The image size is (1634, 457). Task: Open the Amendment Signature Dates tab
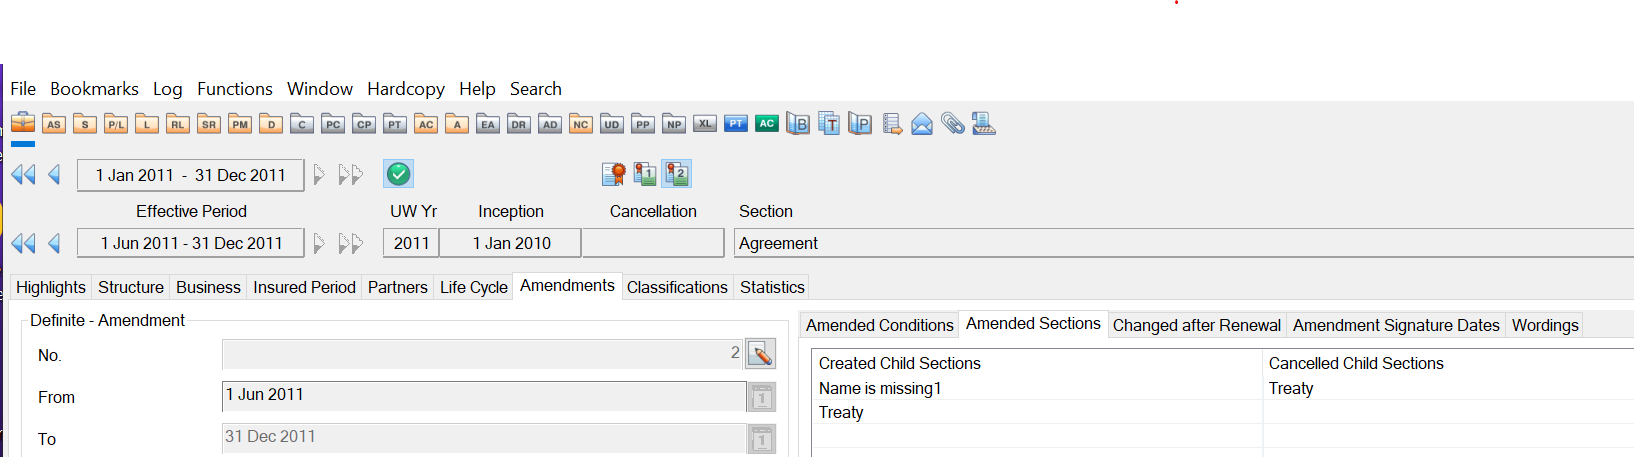click(1396, 325)
